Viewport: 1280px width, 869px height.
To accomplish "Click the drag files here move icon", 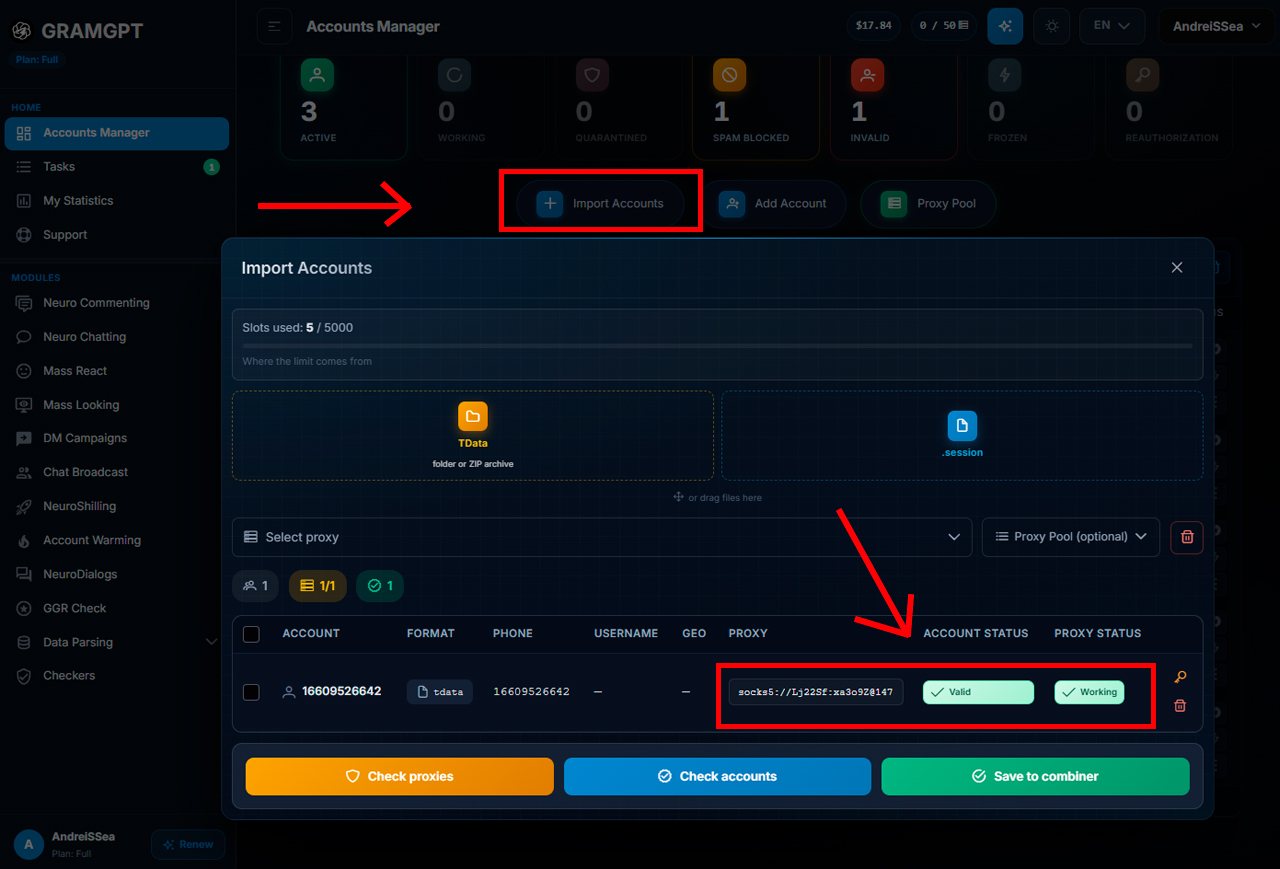I will pyautogui.click(x=678, y=497).
